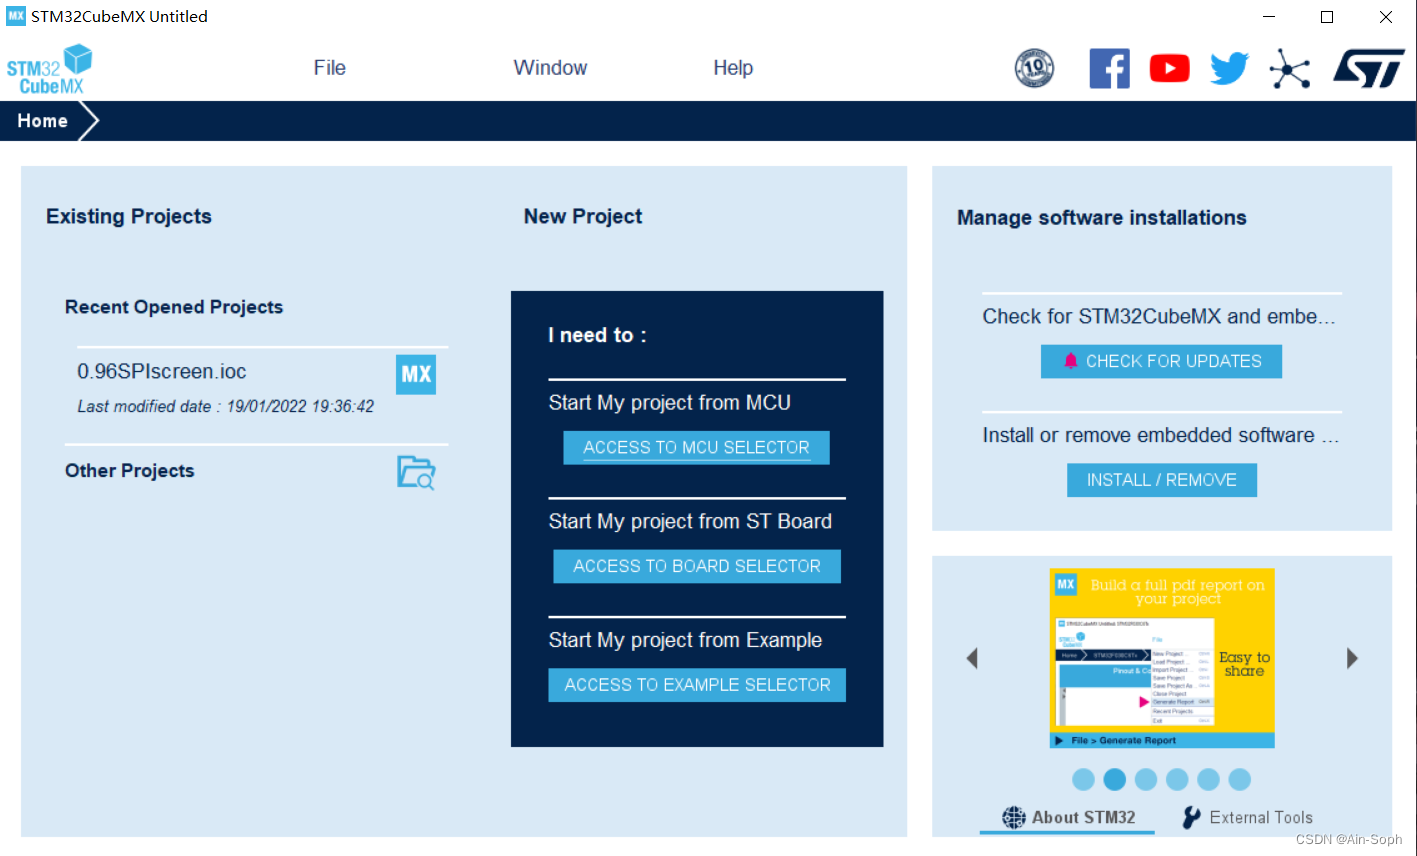The height and width of the screenshot is (856, 1417).
Task: Click the MX icon beside 0.96SPIscreen.ioc
Action: point(416,374)
